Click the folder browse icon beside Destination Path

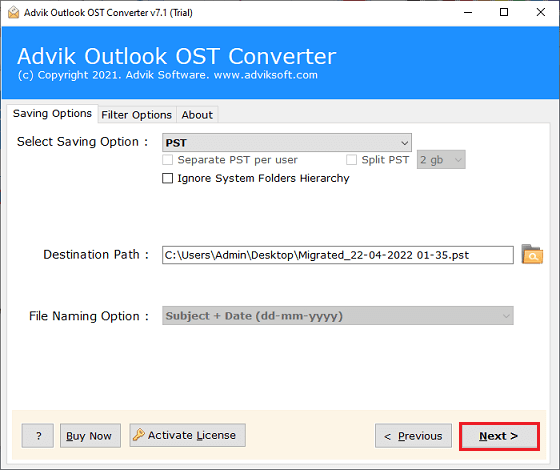532,254
